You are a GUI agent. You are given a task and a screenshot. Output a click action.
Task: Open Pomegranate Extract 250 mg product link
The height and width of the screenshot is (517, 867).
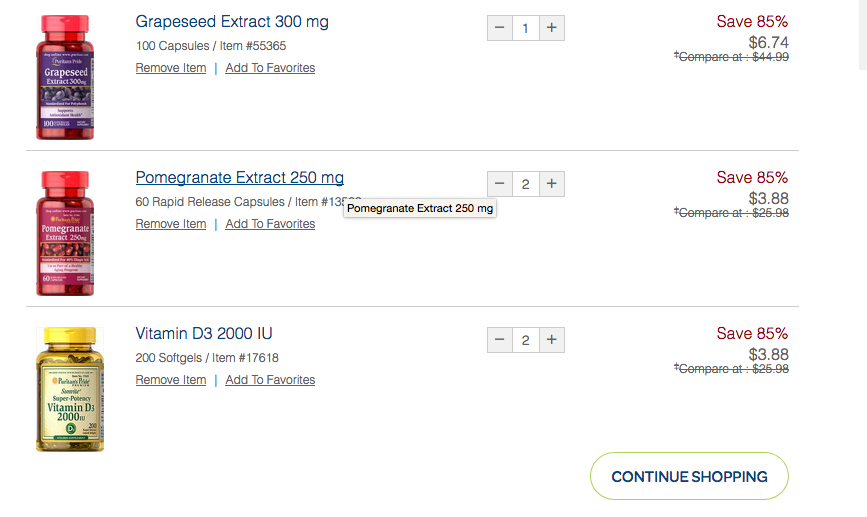(x=239, y=178)
